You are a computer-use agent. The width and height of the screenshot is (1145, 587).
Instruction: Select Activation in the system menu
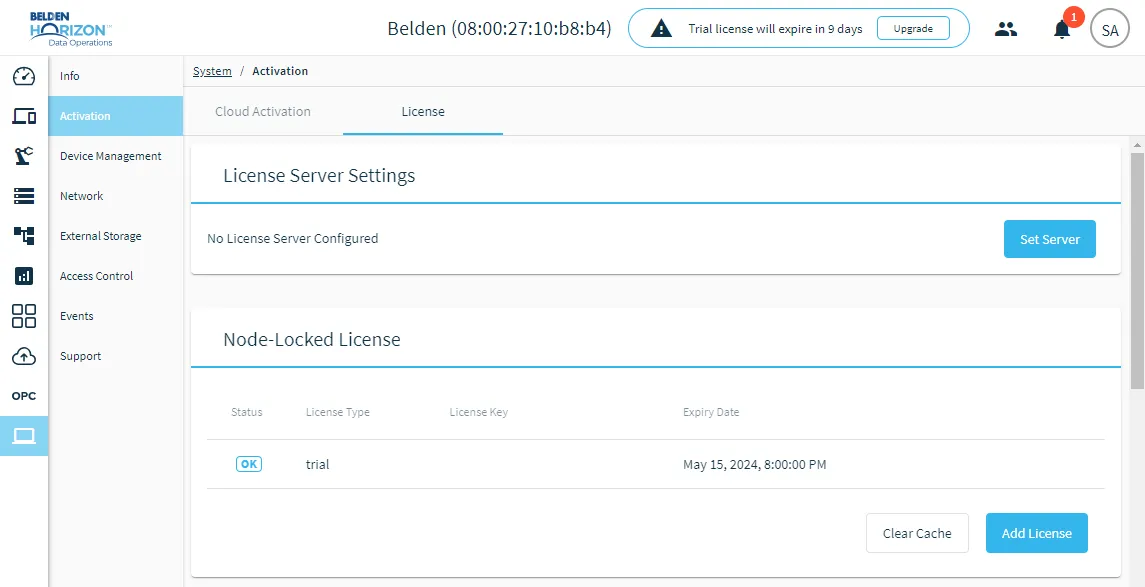pos(115,116)
